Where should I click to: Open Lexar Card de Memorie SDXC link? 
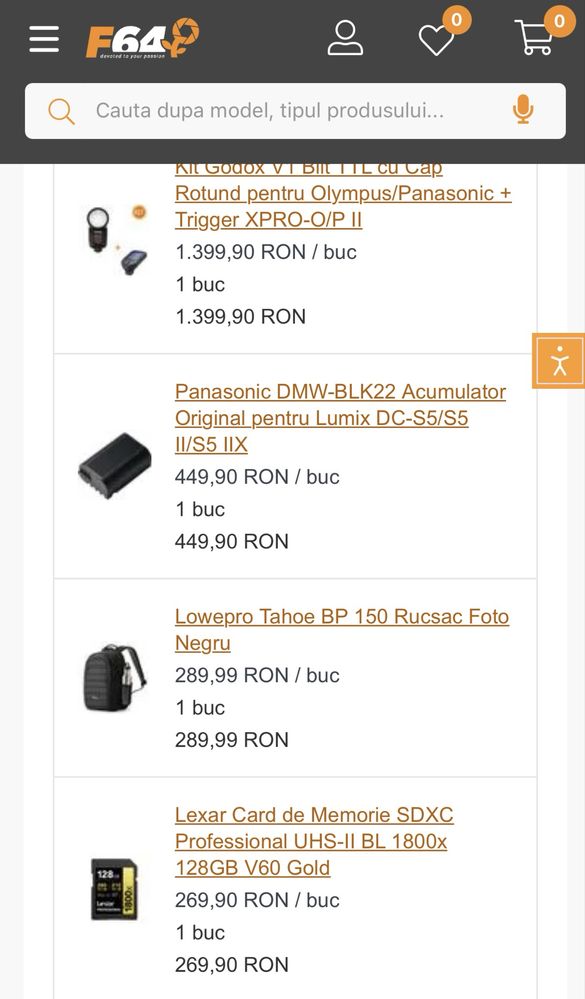click(314, 841)
